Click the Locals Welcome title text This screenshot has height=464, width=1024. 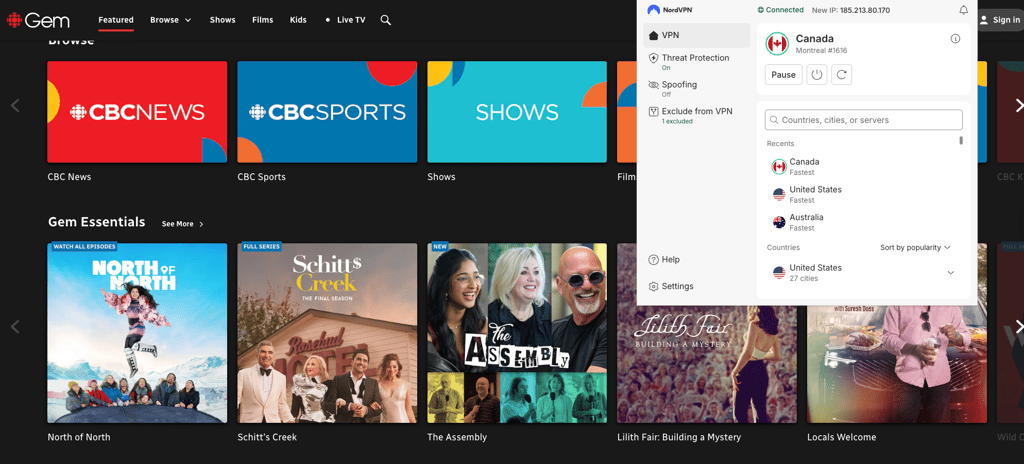[x=842, y=437]
